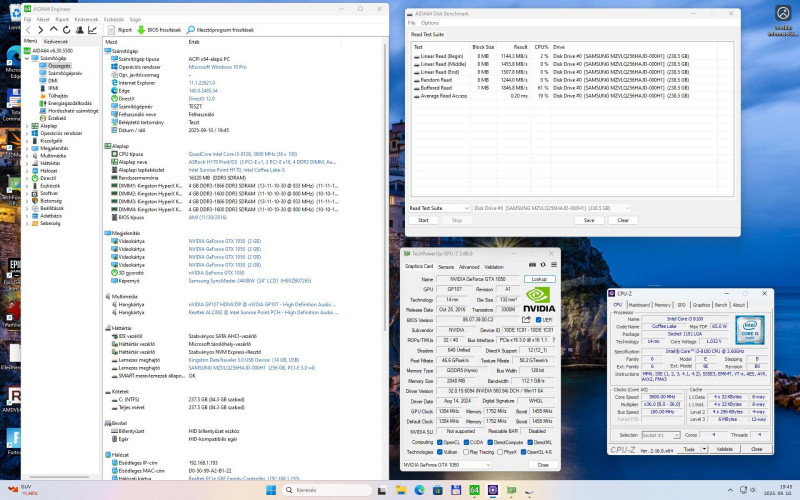Click the graph chart icon in AIDA64 toolbar
Image resolution: width=800 pixels, height=500 pixels.
92,30
